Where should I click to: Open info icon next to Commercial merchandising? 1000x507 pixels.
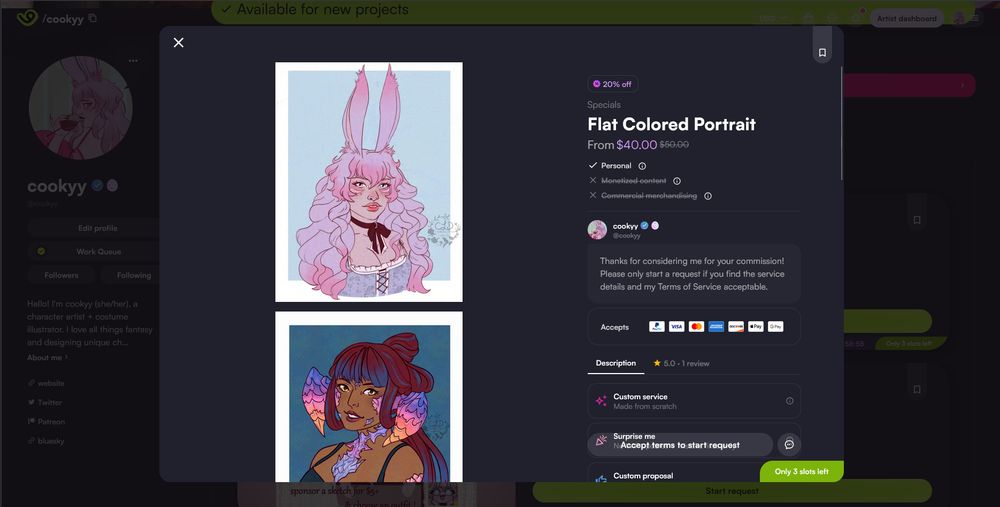coord(708,196)
